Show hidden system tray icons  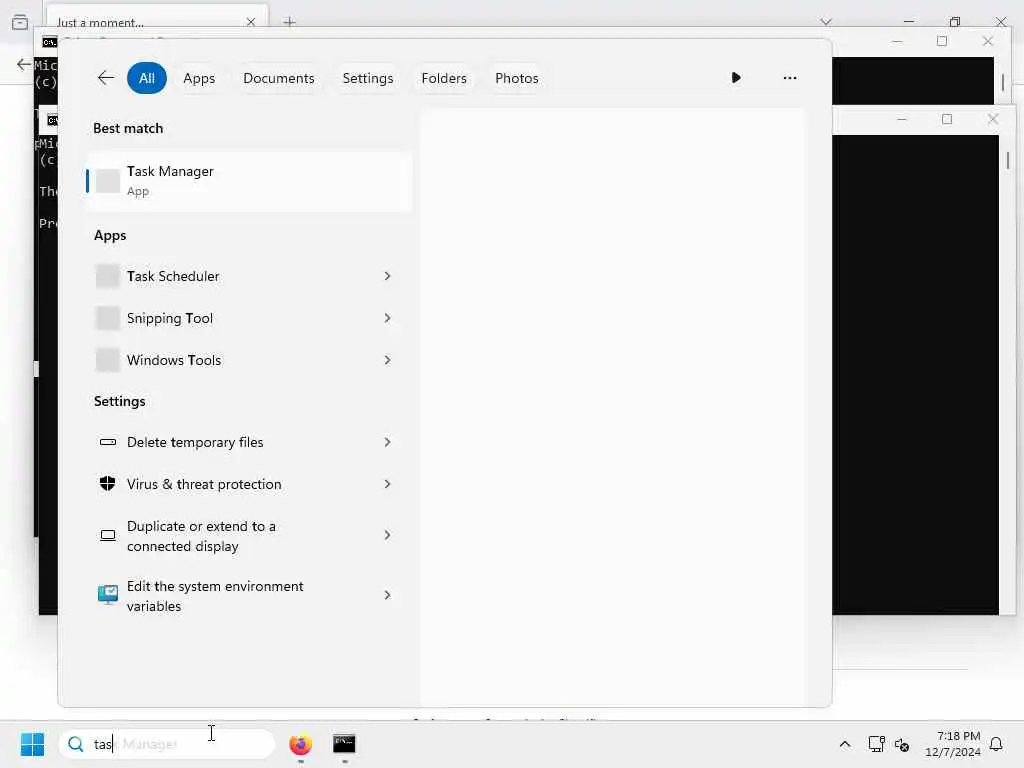click(844, 744)
